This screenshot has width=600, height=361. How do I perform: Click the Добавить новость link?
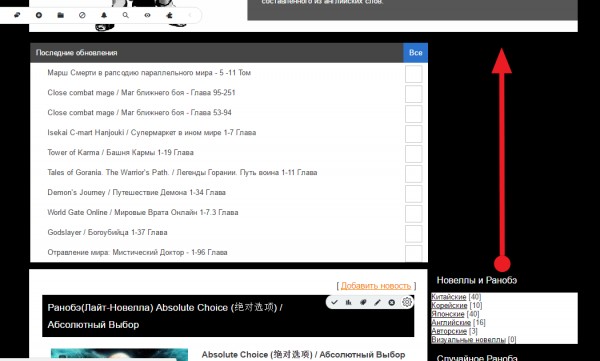click(376, 286)
